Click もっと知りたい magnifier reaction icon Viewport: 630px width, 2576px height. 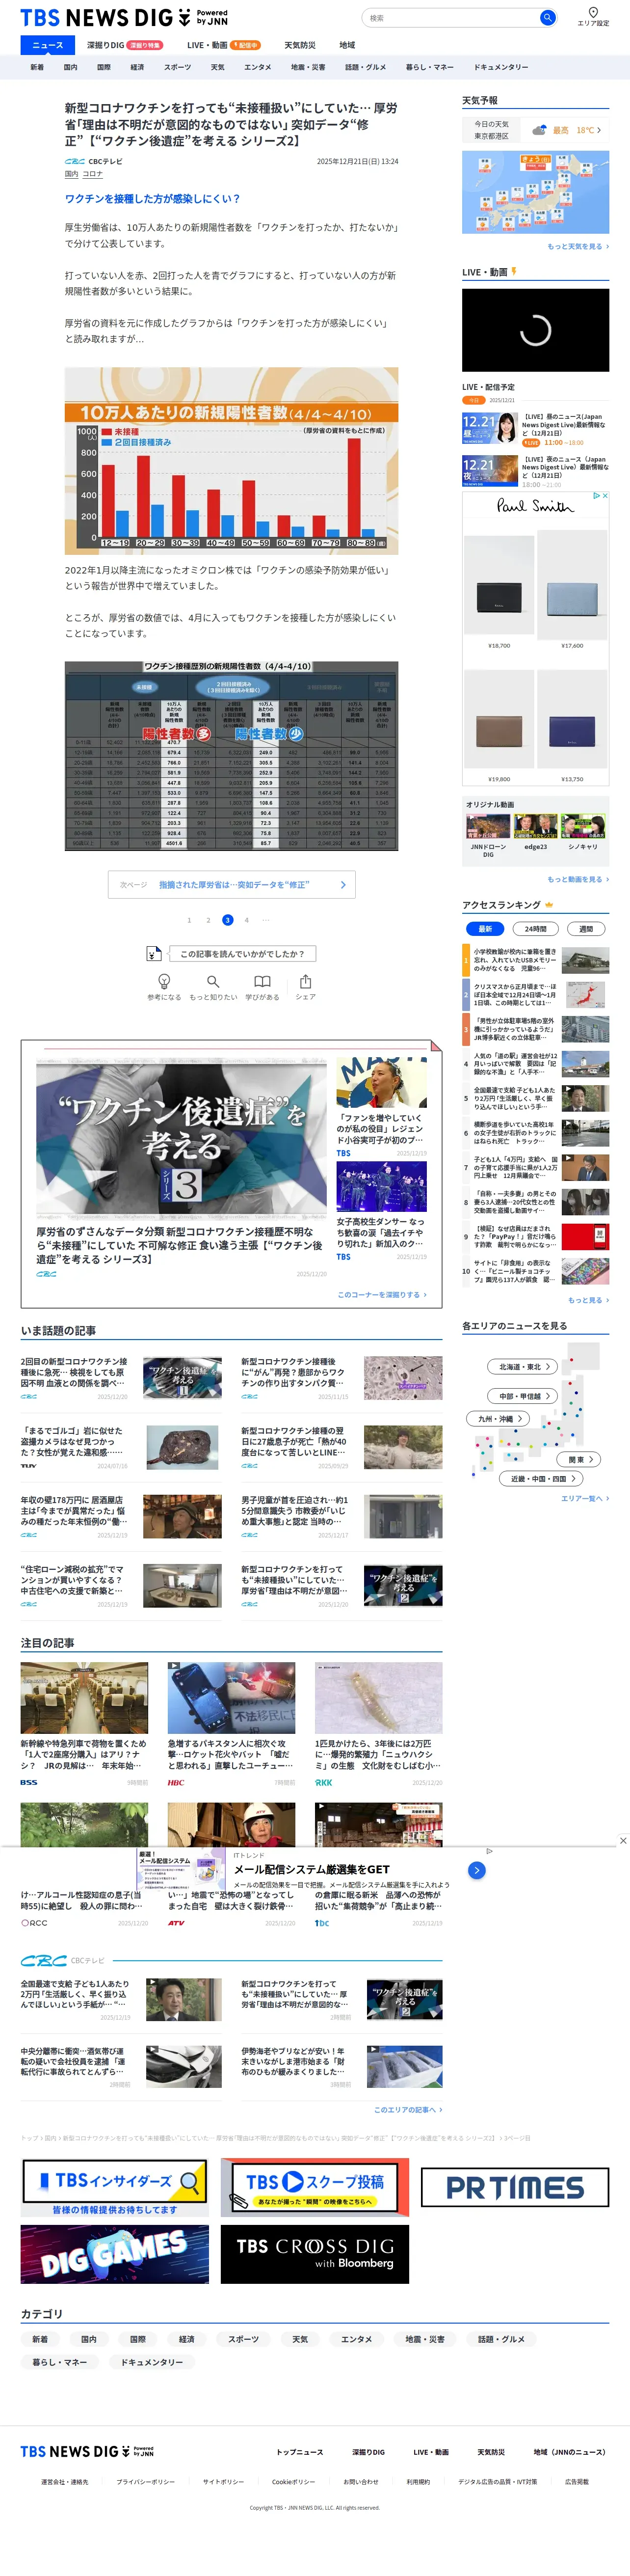pos(213,981)
